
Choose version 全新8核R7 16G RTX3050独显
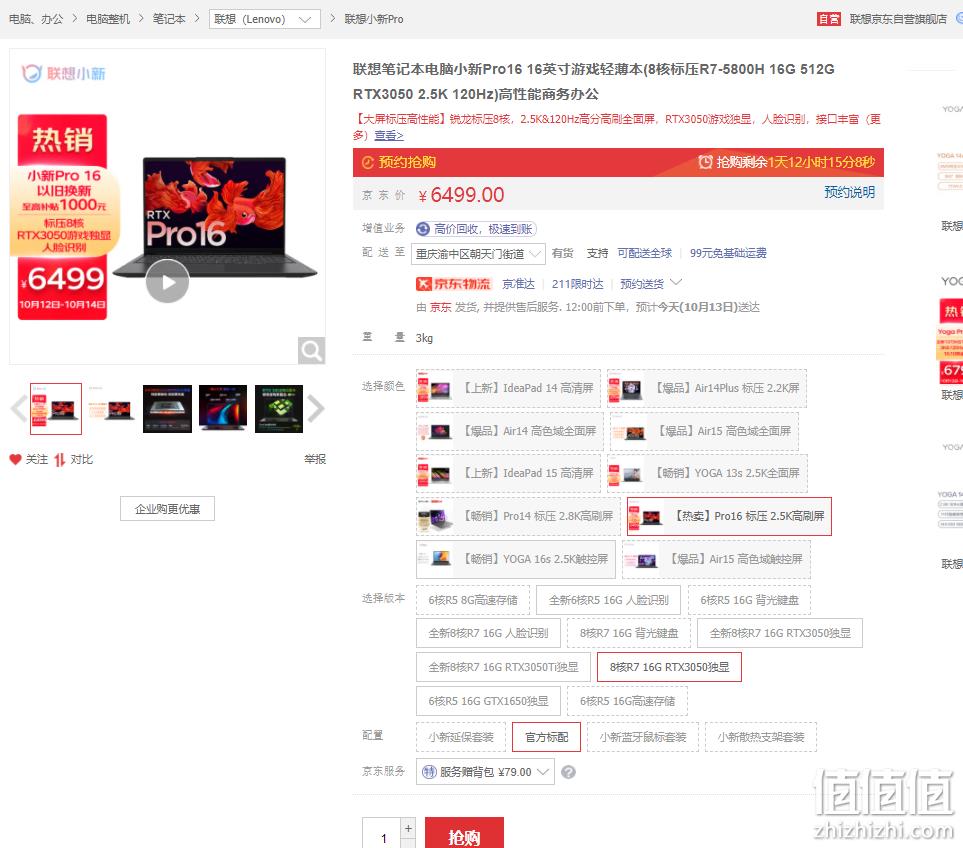coord(780,633)
